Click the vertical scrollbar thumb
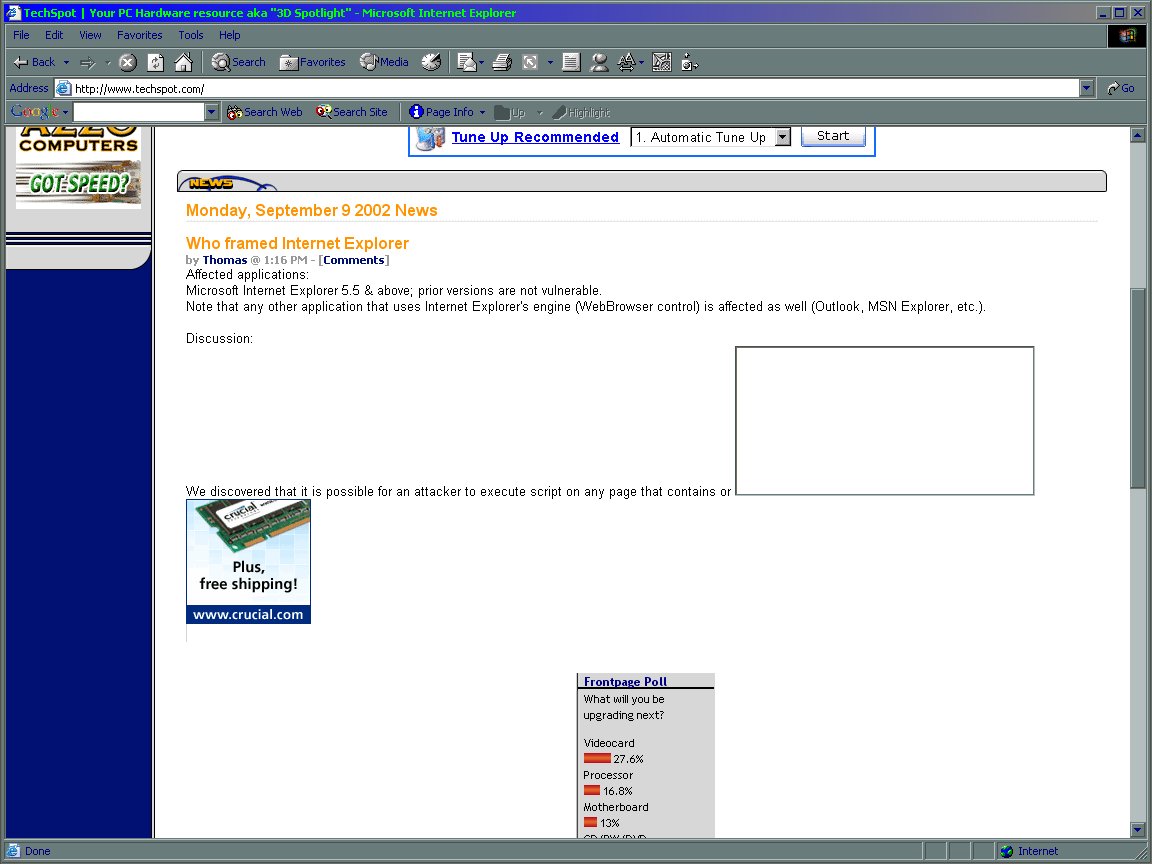Screen dimensions: 1152x864 (1137, 388)
